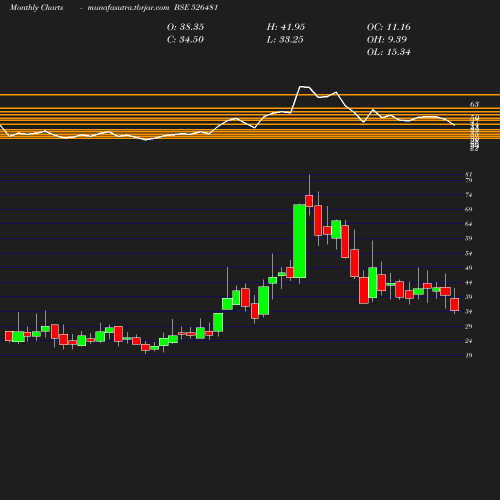This screenshot has height=500, width=500.
Task: Select the low value L: 33.25
Action: click(285, 40)
